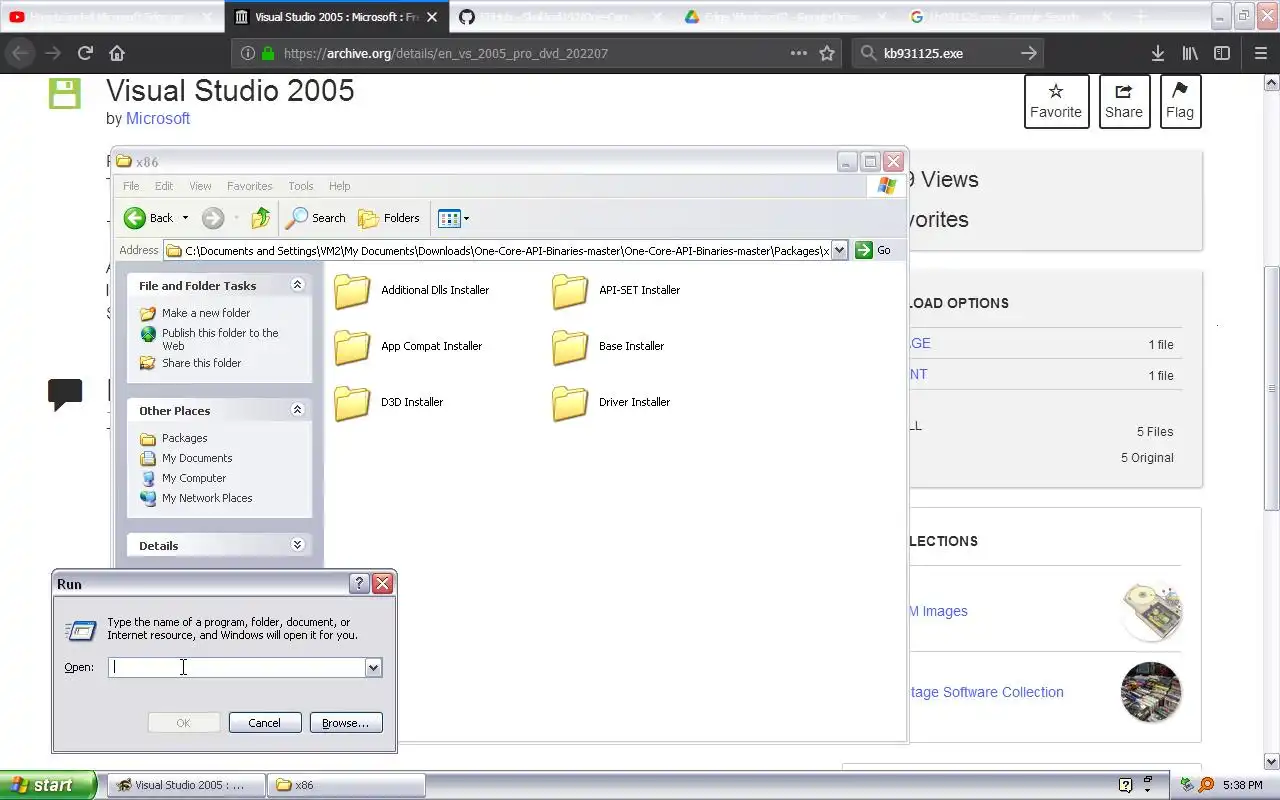Open the Tools menu in Explorer
This screenshot has height=800, width=1280.
pyautogui.click(x=301, y=186)
